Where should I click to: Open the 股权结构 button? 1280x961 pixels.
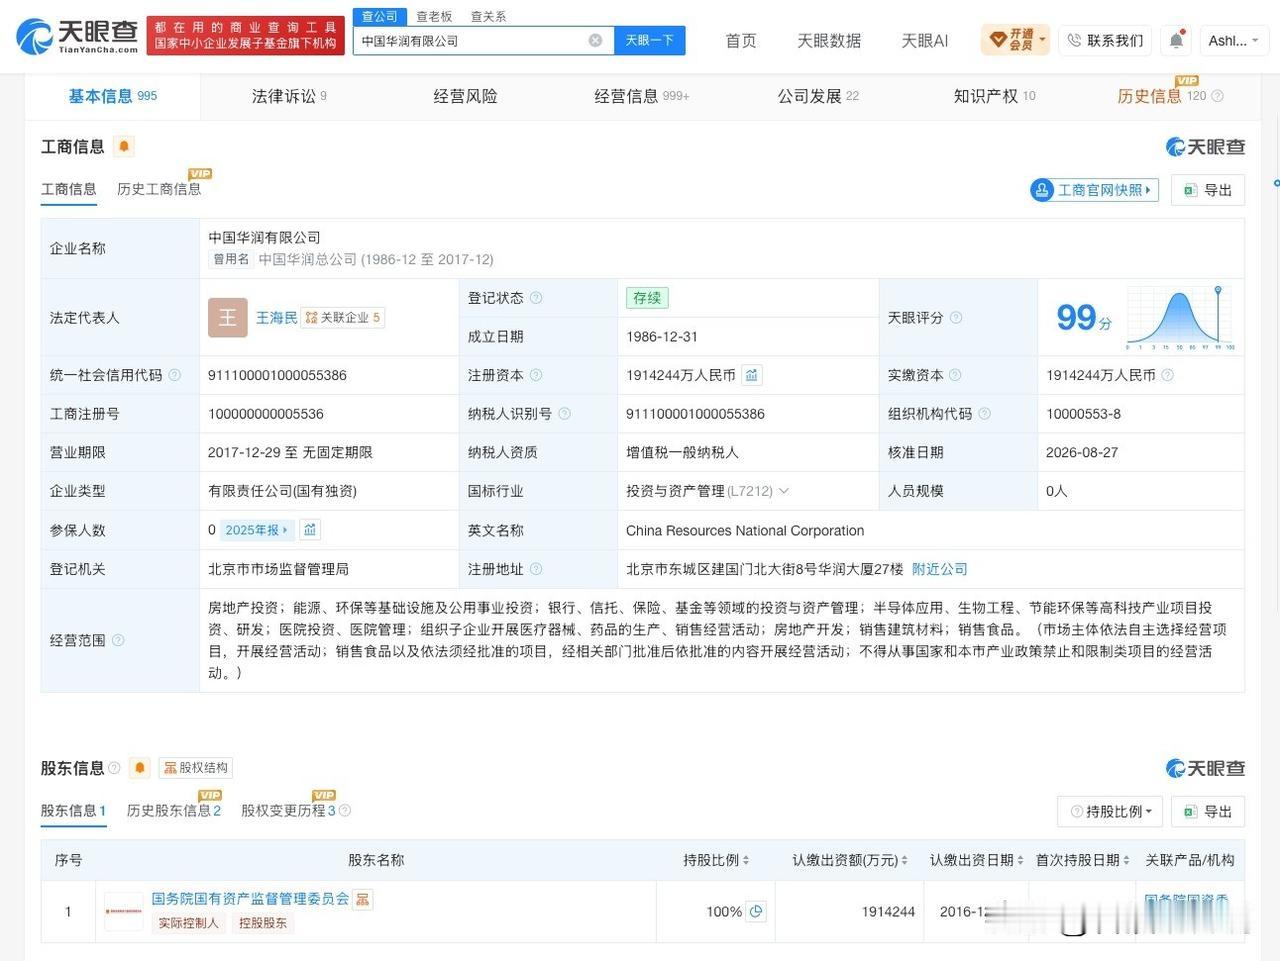coord(196,768)
